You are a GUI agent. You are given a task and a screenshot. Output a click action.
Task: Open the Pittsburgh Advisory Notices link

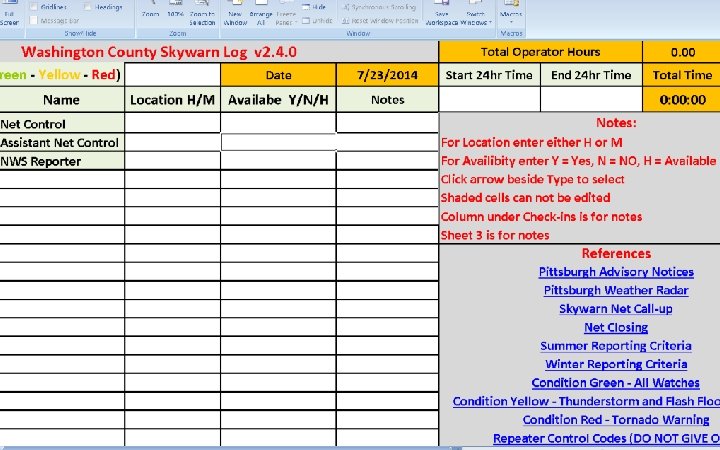[x=616, y=272]
